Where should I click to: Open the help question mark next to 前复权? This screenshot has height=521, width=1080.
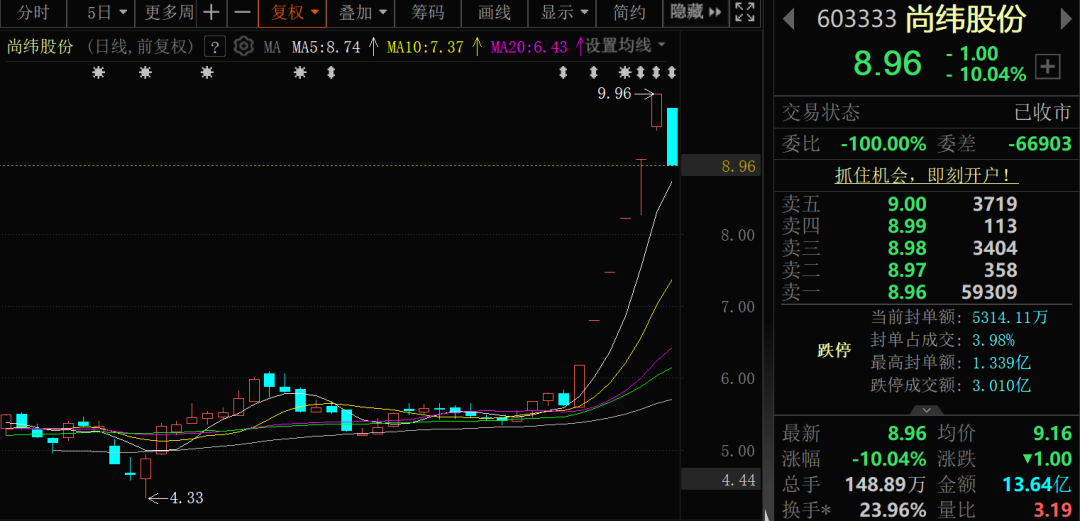coord(216,47)
